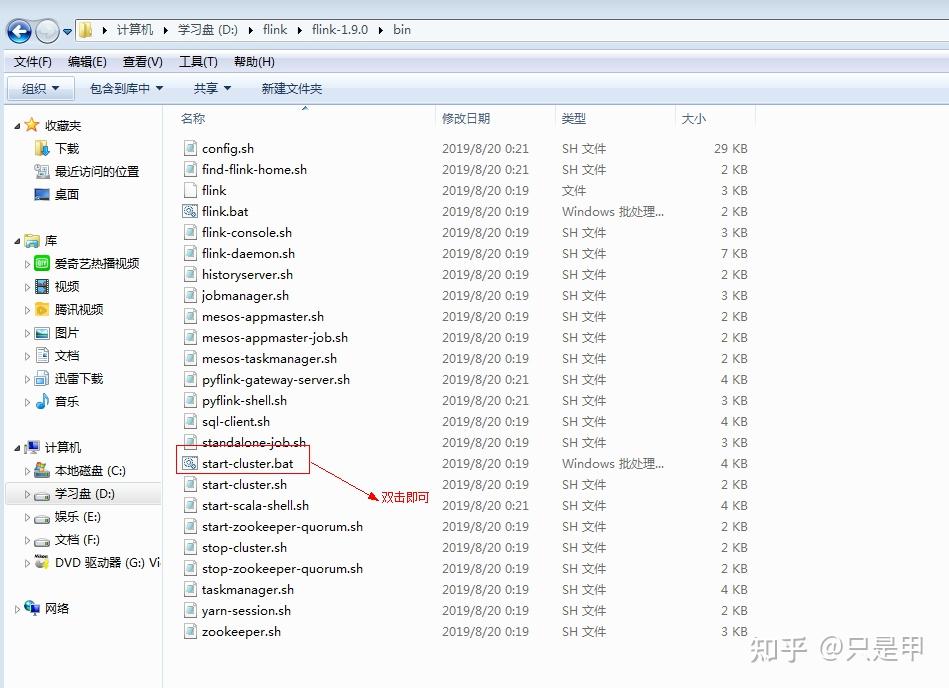Click the Computer icon (计算机) in sidebar
The image size is (949, 688).
click(31, 447)
